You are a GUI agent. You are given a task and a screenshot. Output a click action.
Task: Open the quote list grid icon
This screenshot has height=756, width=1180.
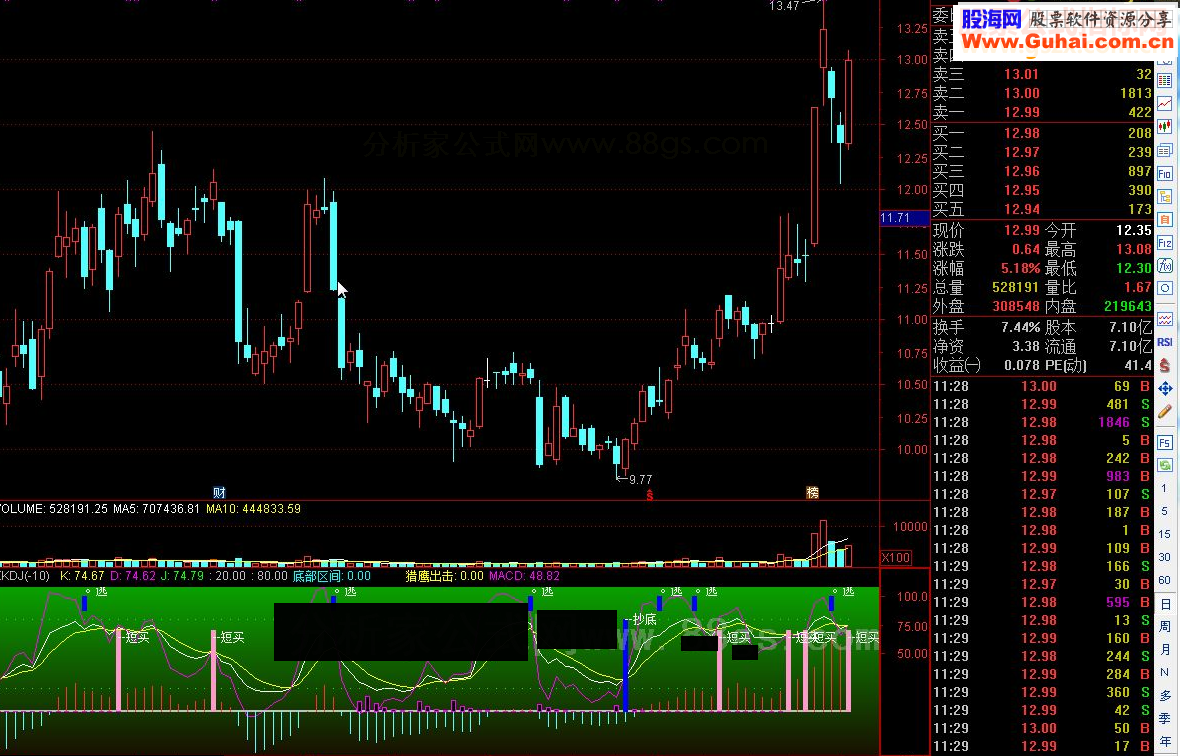click(1165, 80)
